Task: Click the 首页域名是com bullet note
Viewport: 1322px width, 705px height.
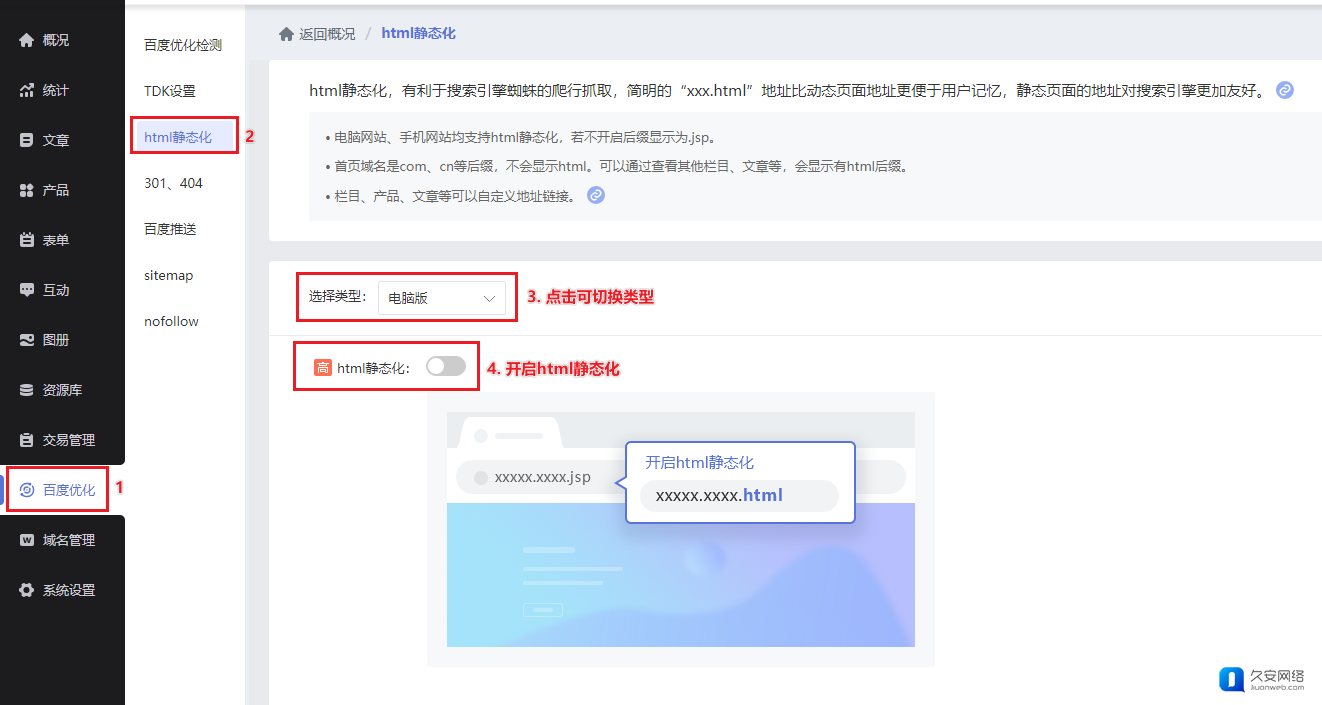Action: [x=617, y=167]
